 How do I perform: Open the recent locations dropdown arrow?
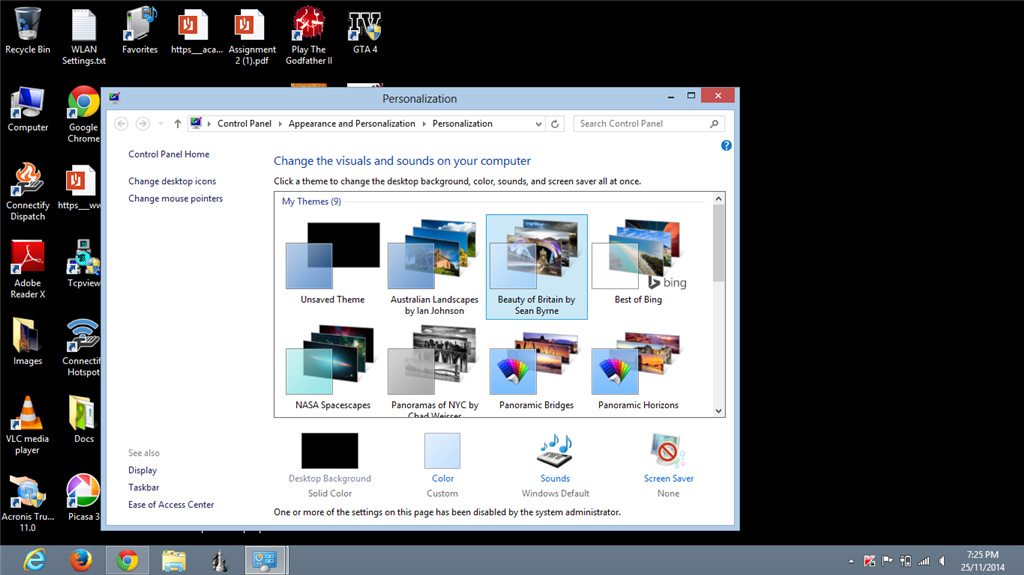(x=161, y=123)
